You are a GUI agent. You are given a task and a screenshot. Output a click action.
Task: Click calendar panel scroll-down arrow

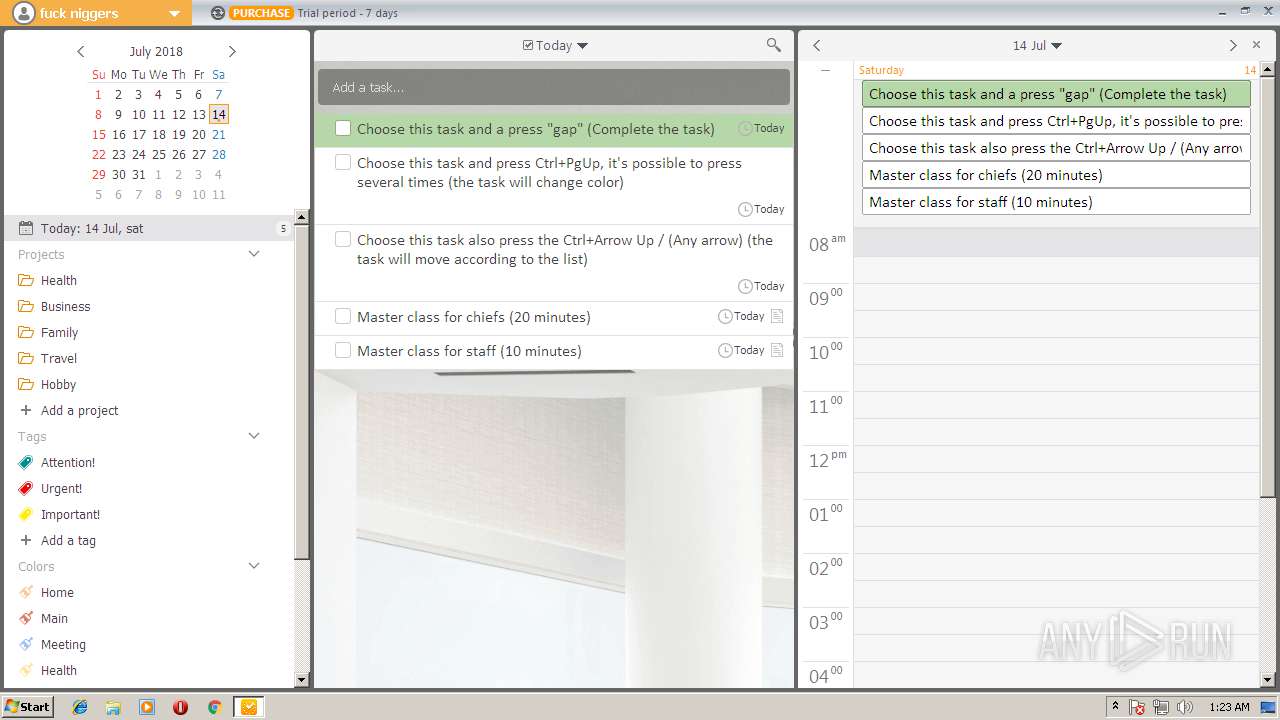(1268, 680)
